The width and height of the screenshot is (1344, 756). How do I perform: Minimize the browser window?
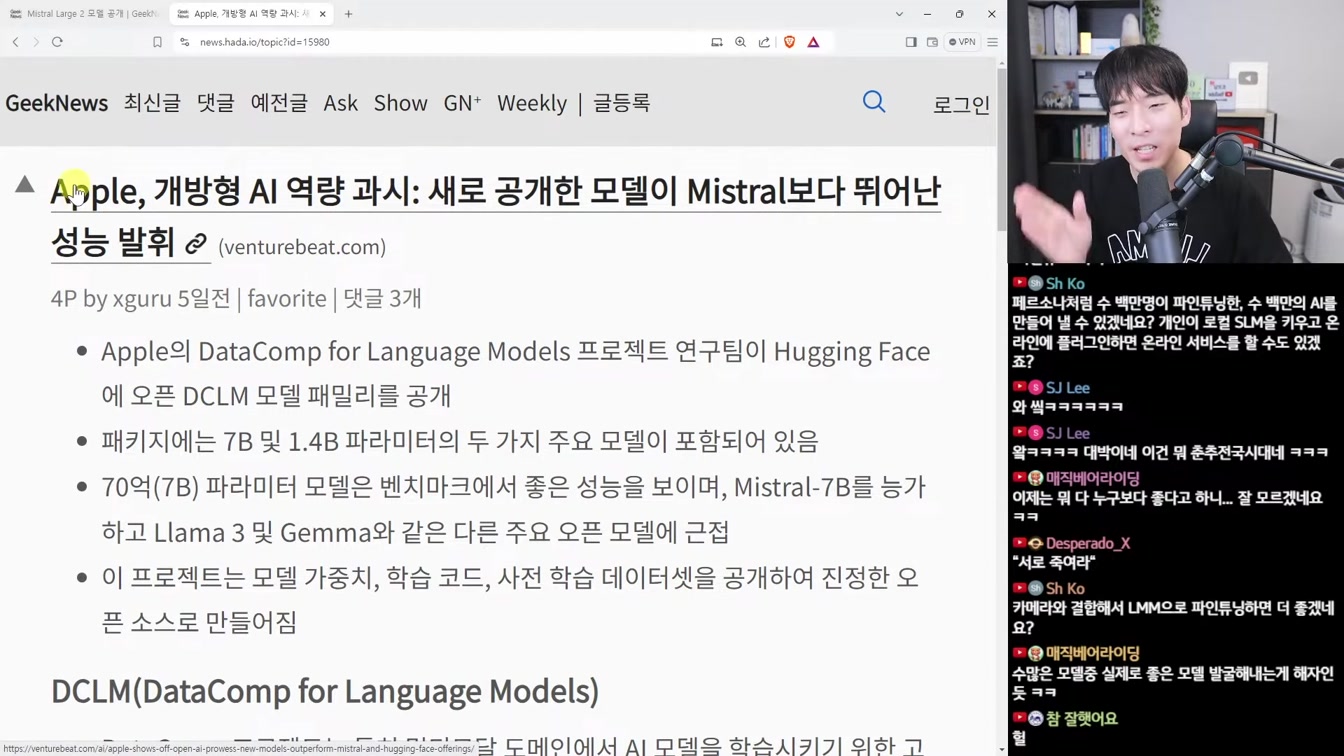click(927, 14)
